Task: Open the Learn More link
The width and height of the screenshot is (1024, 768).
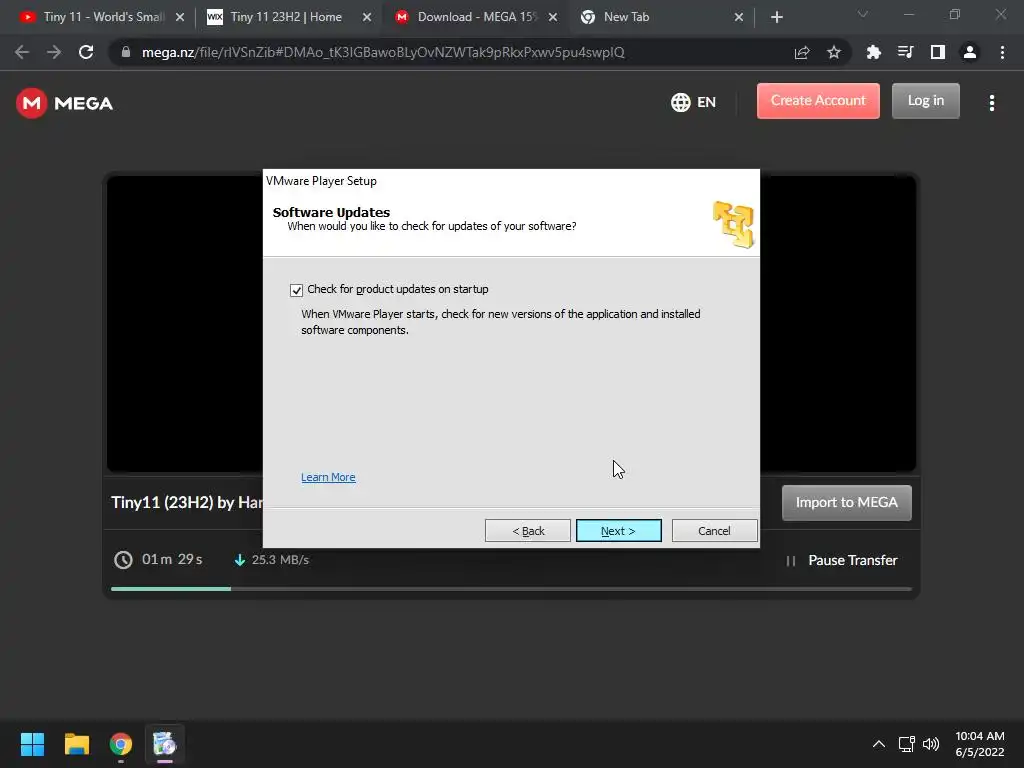Action: (328, 477)
